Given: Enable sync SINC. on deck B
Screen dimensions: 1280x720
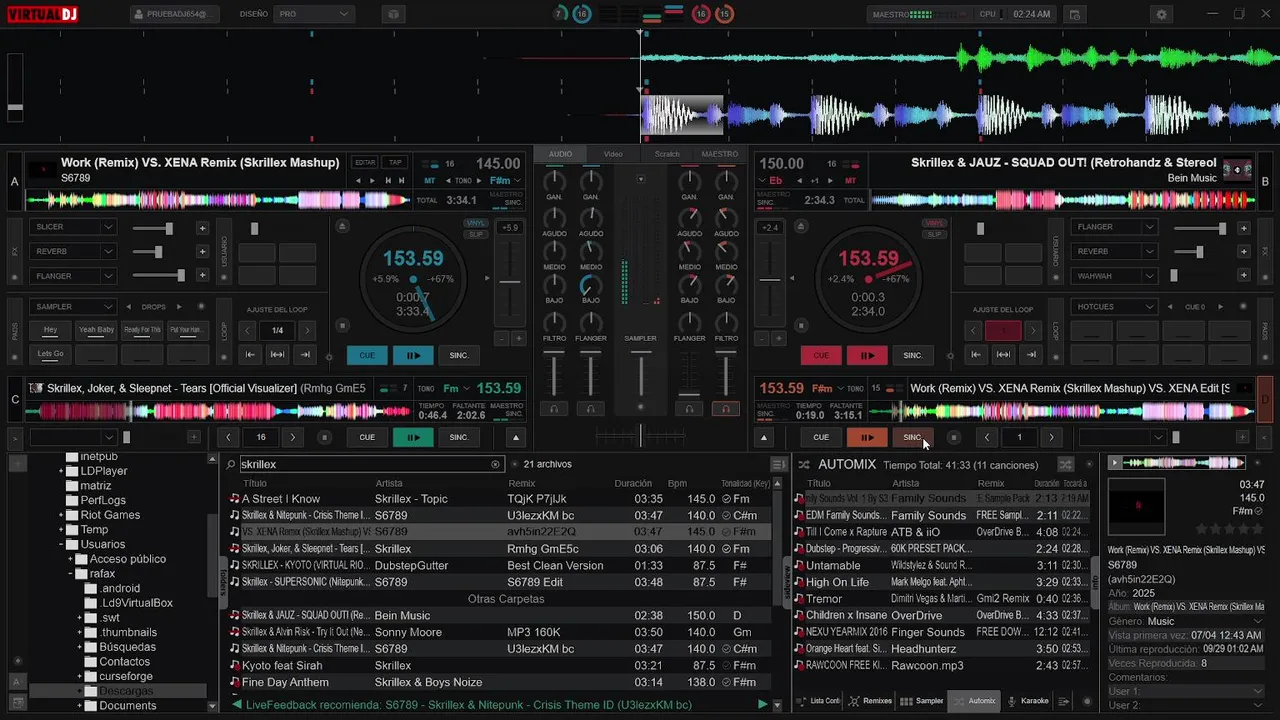Looking at the screenshot, I should [913, 355].
